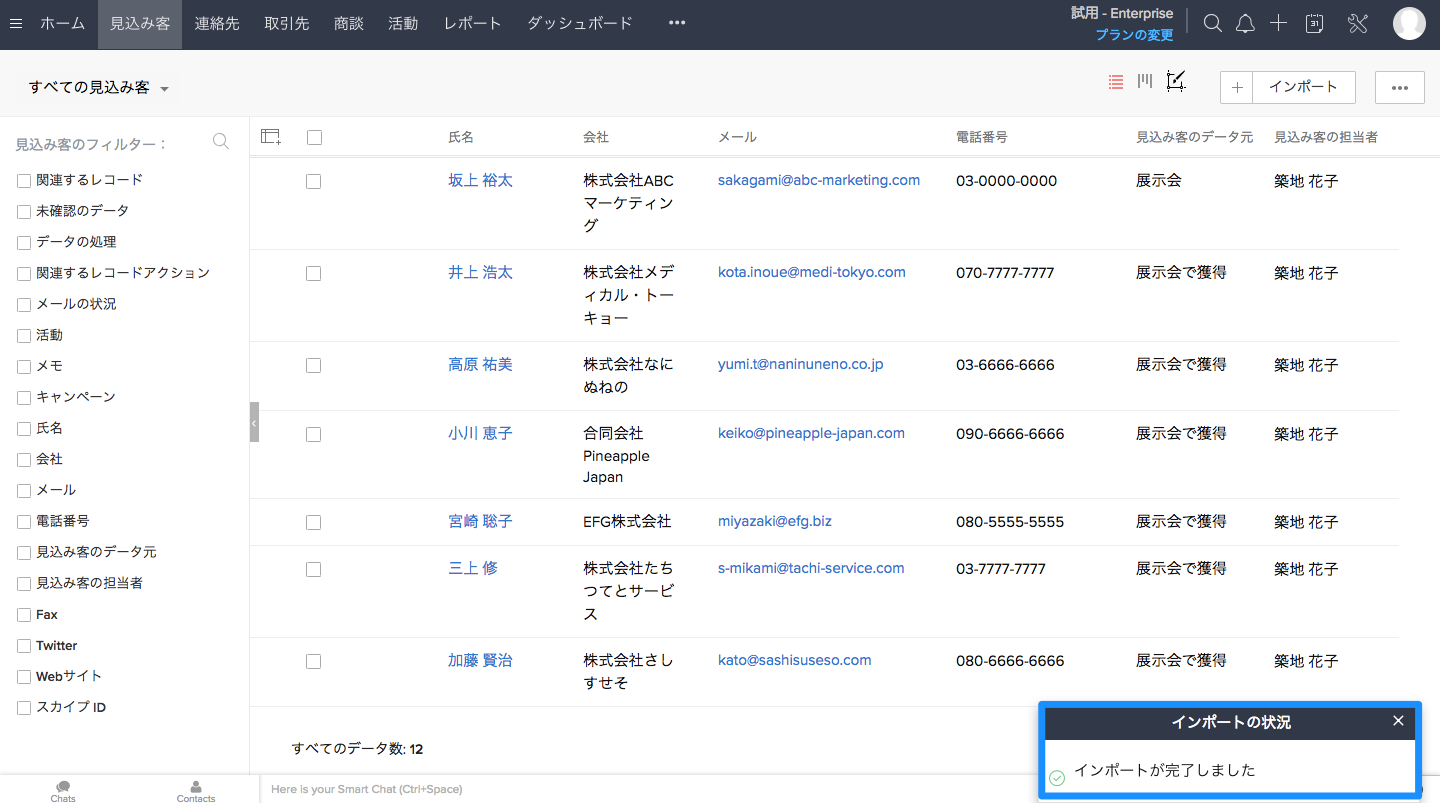Image resolution: width=1440 pixels, height=803 pixels.
Task: Open setup tools wrench icon
Action: (1357, 24)
